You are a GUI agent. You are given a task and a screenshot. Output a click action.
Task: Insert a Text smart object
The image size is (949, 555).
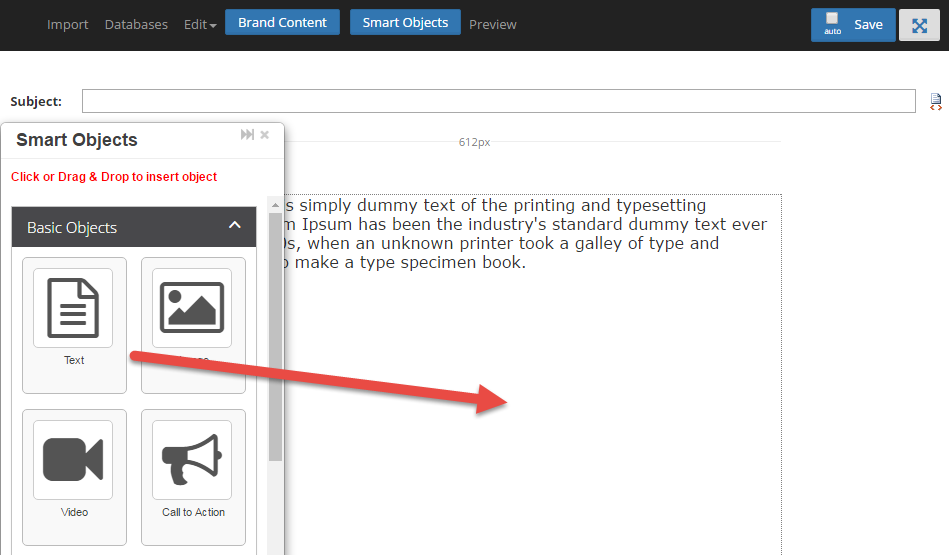pos(74,324)
